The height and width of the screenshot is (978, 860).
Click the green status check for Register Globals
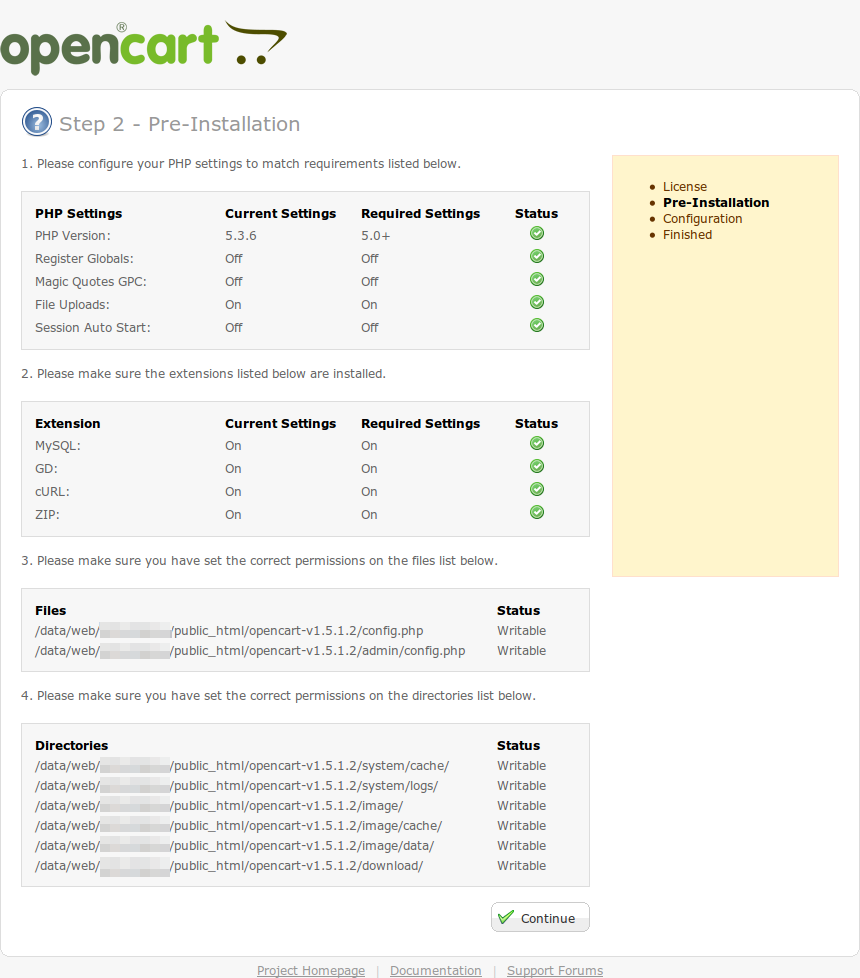tap(537, 256)
